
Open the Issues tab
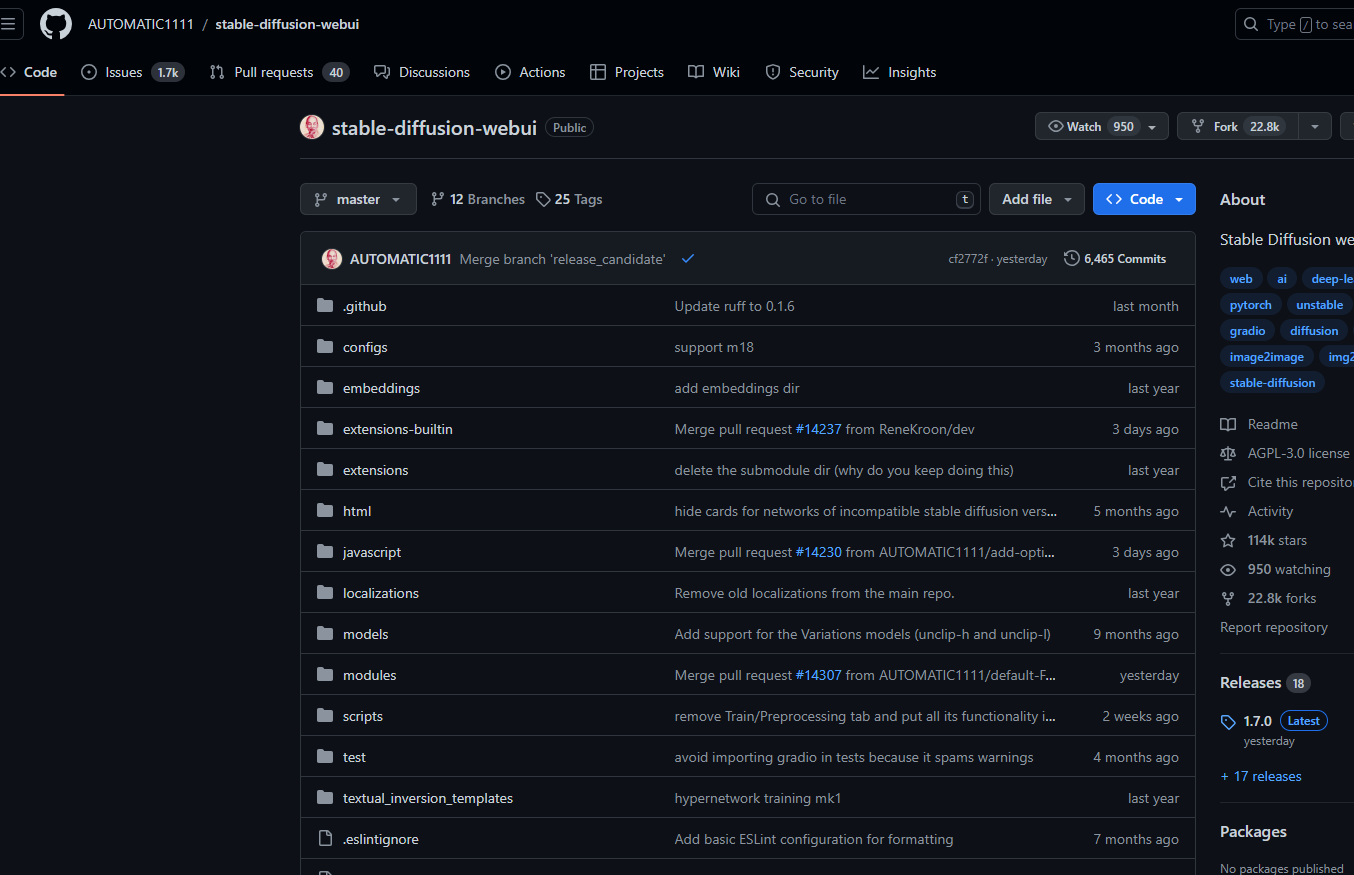click(x=133, y=72)
